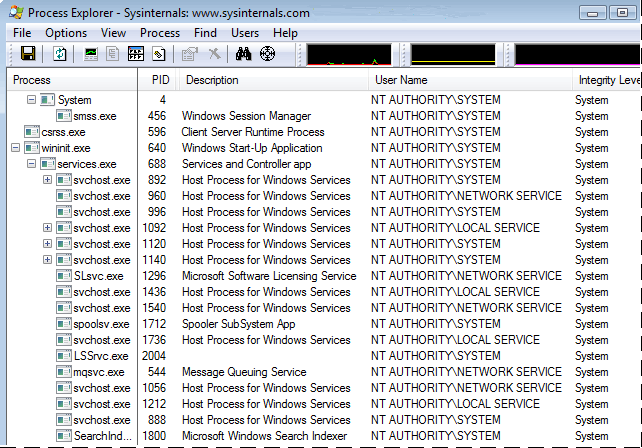642x448 pixels.
Task: Open the Find menu
Action: (x=206, y=33)
